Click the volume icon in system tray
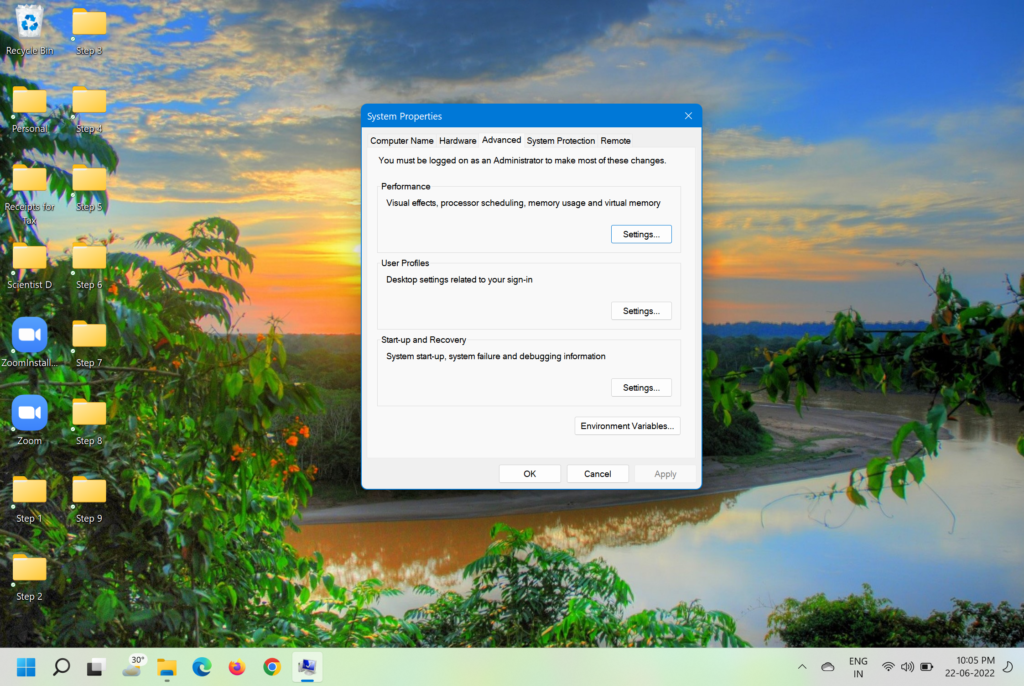1024x686 pixels. 907,667
